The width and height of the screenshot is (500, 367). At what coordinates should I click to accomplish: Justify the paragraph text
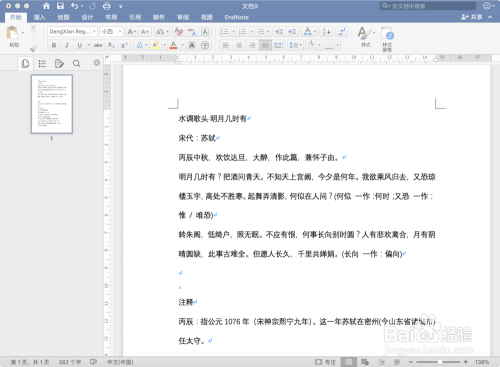(x=265, y=45)
